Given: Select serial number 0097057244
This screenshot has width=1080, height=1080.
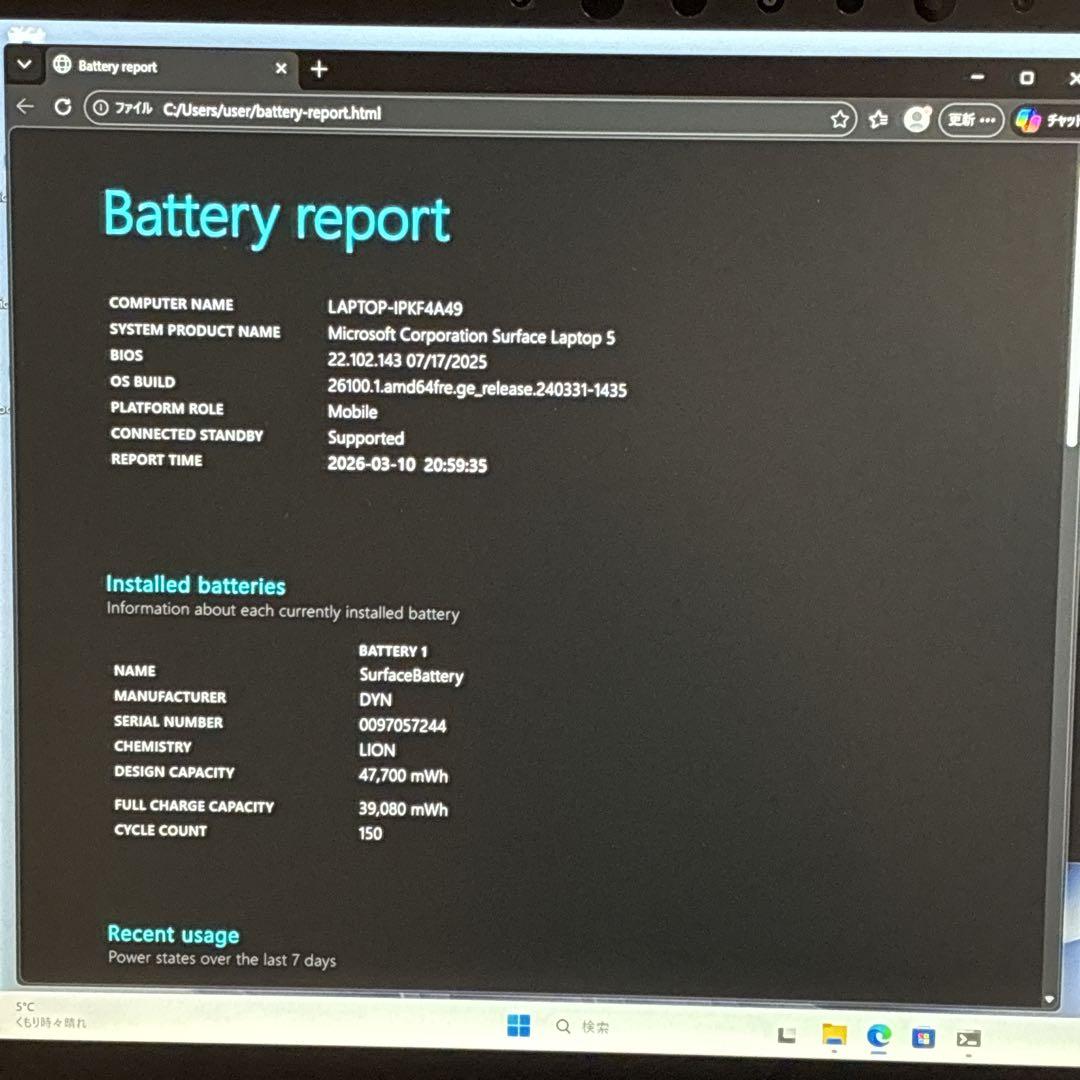Looking at the screenshot, I should 402,725.
